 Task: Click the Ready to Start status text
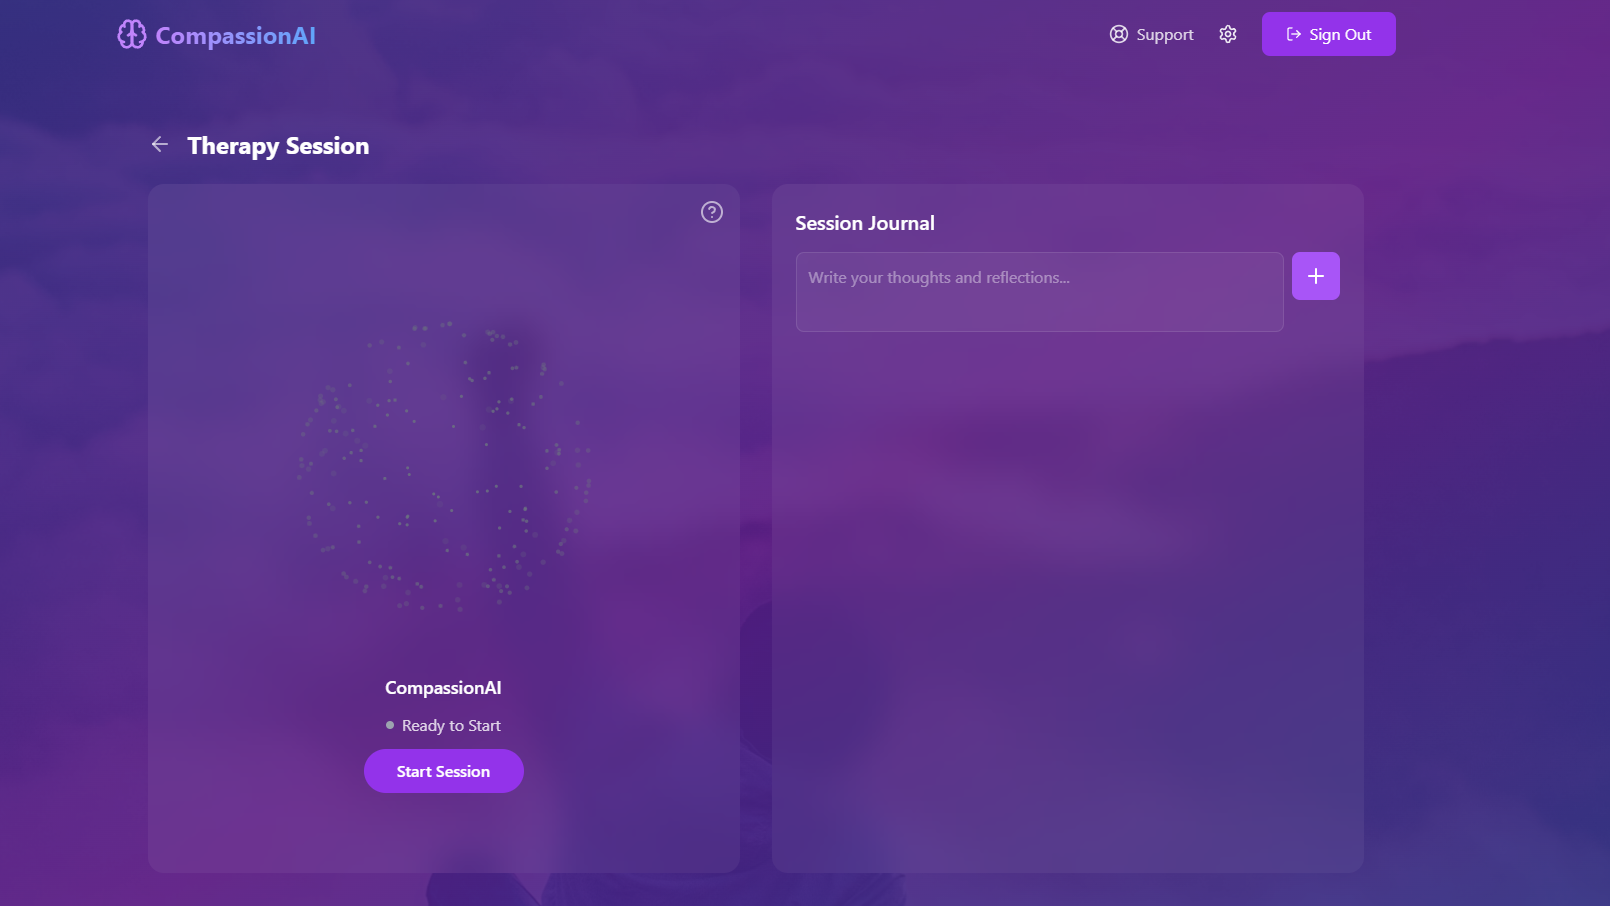click(451, 726)
